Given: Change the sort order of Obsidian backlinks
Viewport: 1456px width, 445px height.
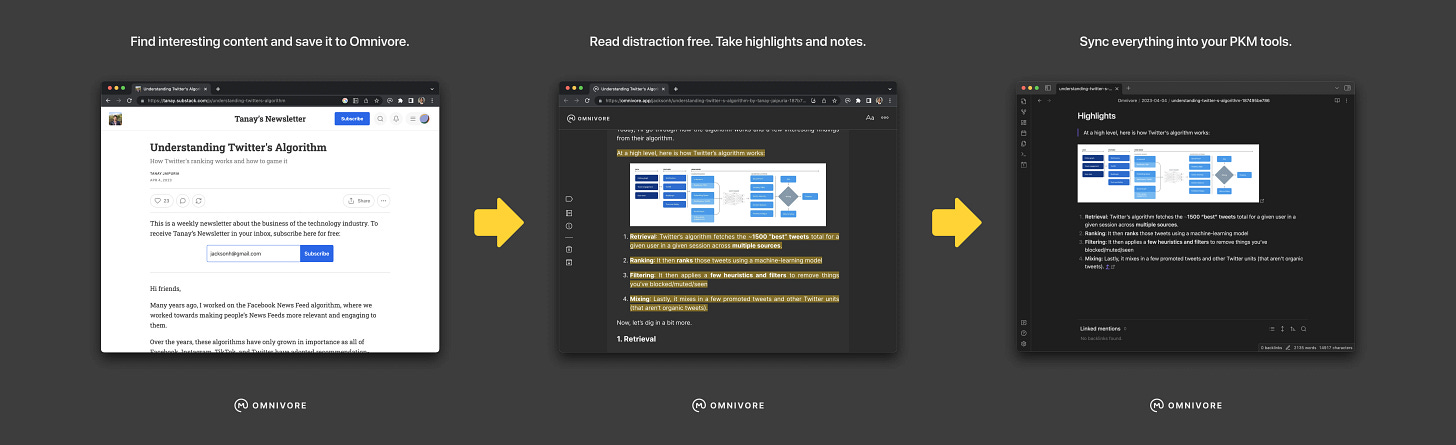Looking at the screenshot, I should pos(1293,328).
